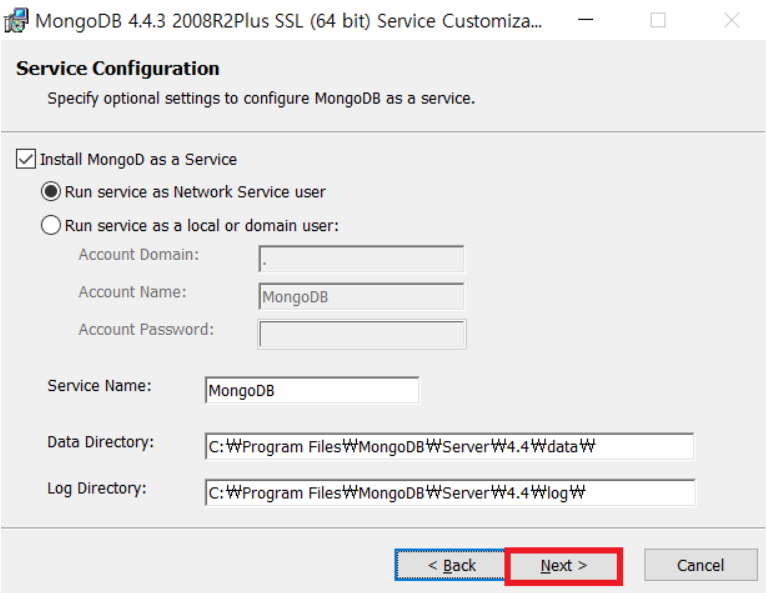Viewport: 766px width, 593px height.
Task: Choose Run service as local or domain user
Action: [51, 225]
